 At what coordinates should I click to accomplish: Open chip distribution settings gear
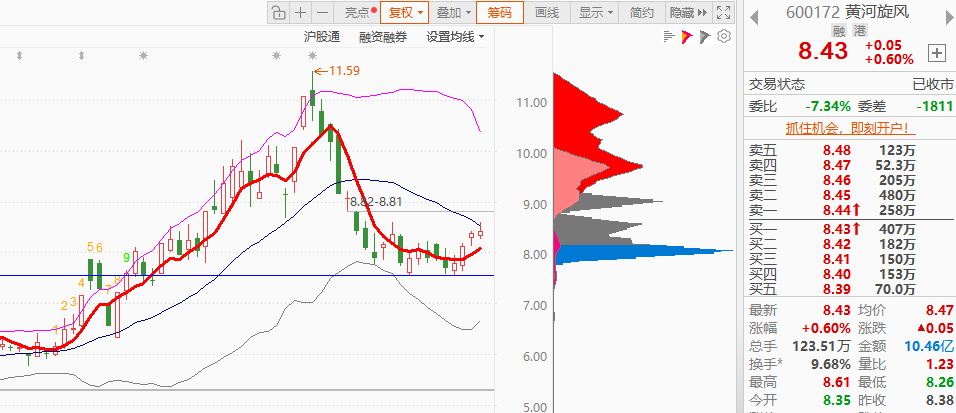pos(724,37)
